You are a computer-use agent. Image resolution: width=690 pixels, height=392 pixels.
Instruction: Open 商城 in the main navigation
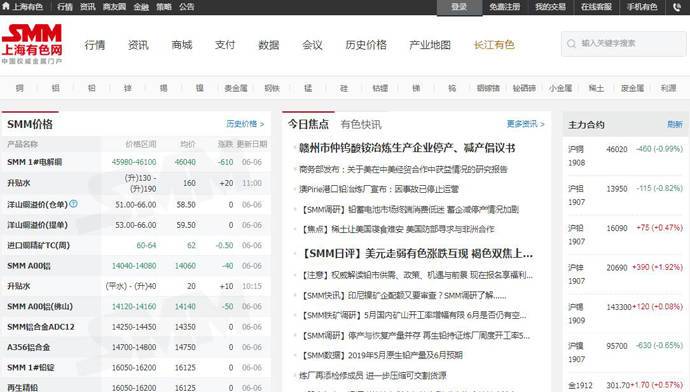point(182,45)
